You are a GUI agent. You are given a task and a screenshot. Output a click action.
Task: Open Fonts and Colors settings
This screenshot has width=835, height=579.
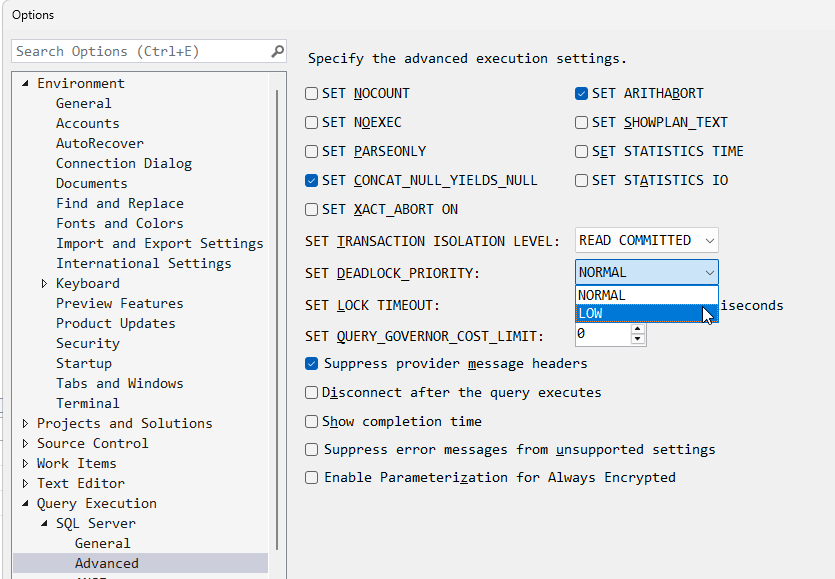[119, 224]
